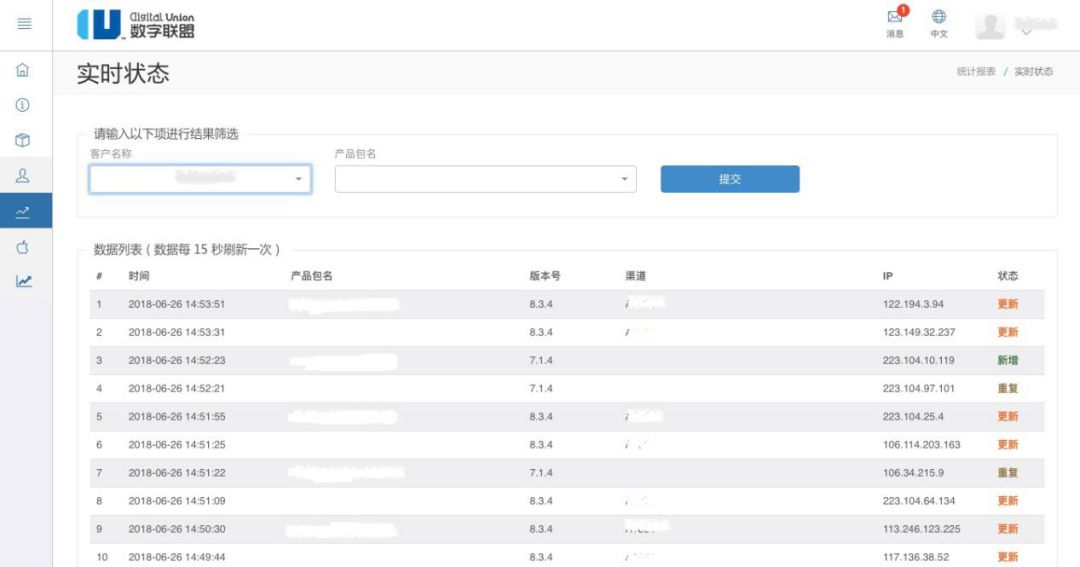Click 新增 status in row 3
Screen dimensions: 1080x567
(1008, 360)
